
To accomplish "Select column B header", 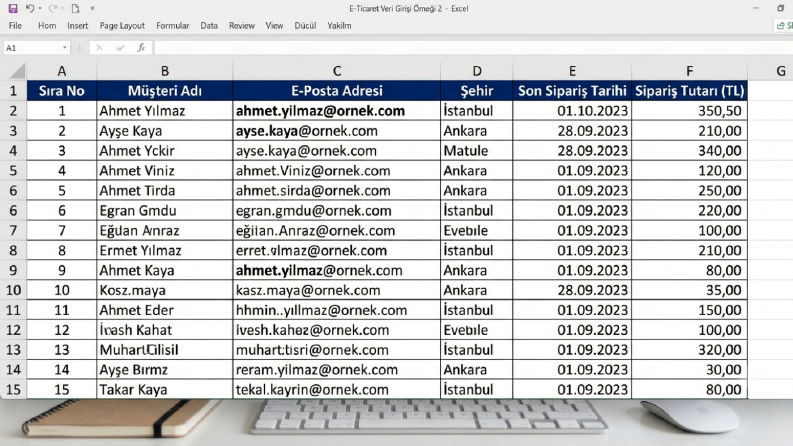I will [x=165, y=71].
